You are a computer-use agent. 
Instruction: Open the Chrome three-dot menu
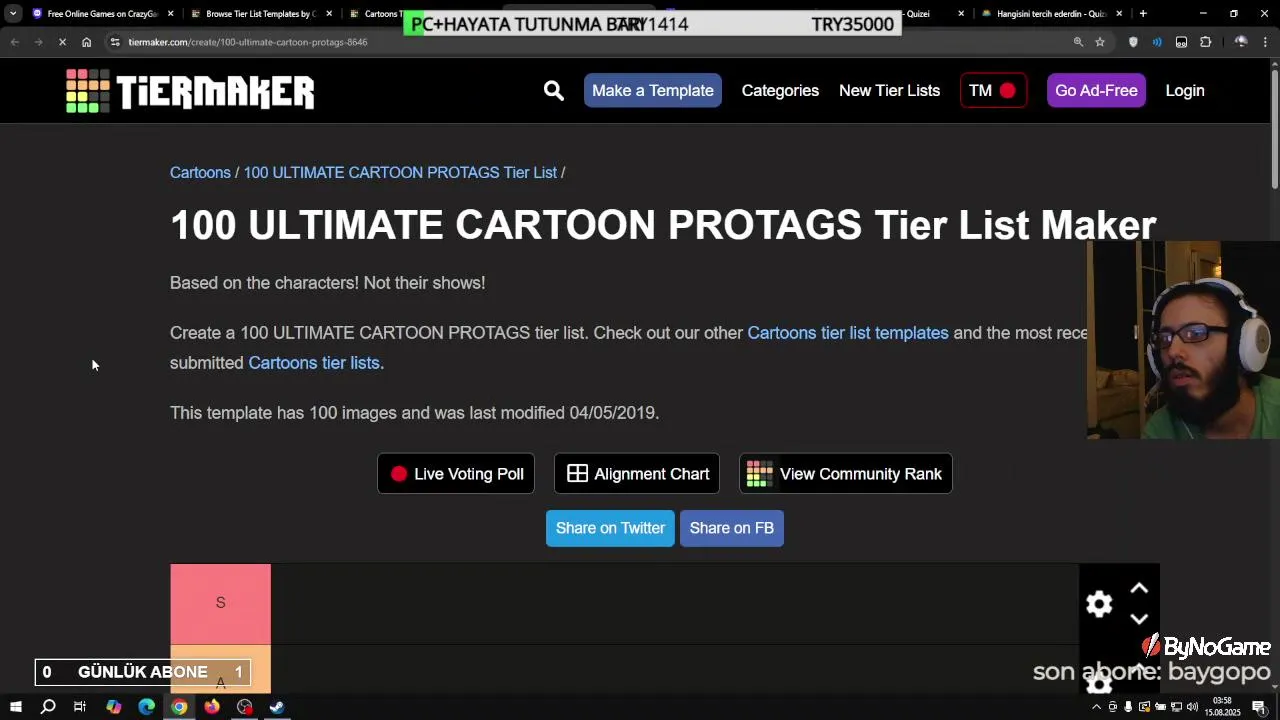tap(1266, 42)
